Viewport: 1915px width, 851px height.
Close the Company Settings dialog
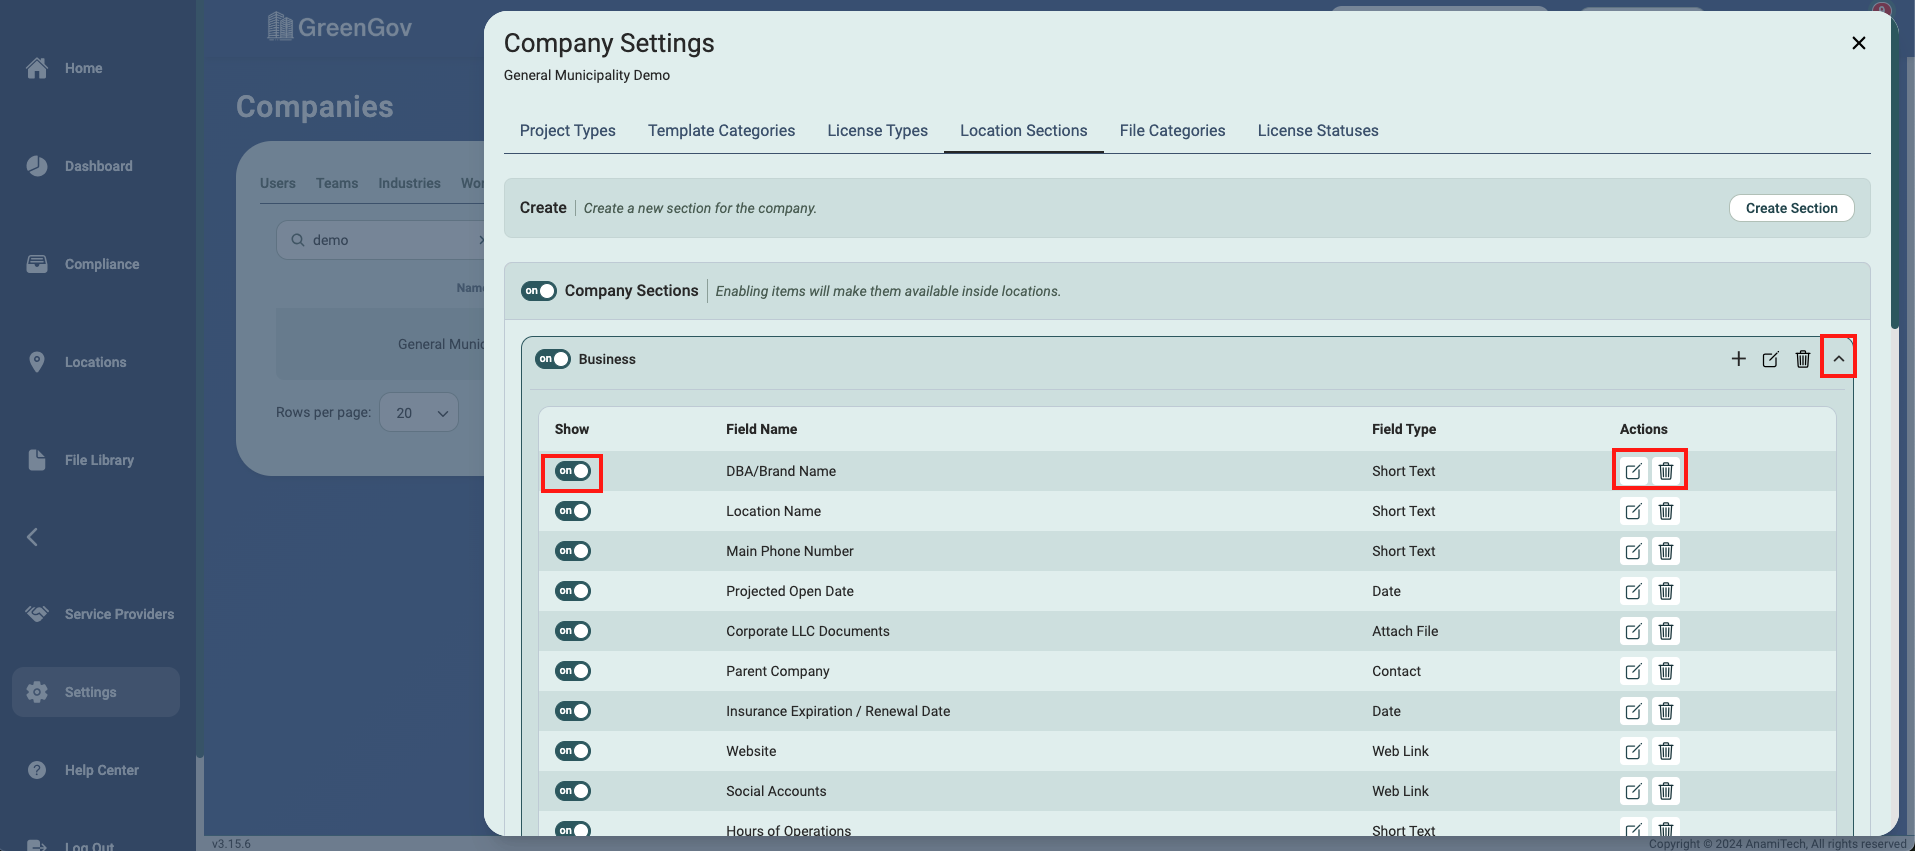click(1858, 43)
